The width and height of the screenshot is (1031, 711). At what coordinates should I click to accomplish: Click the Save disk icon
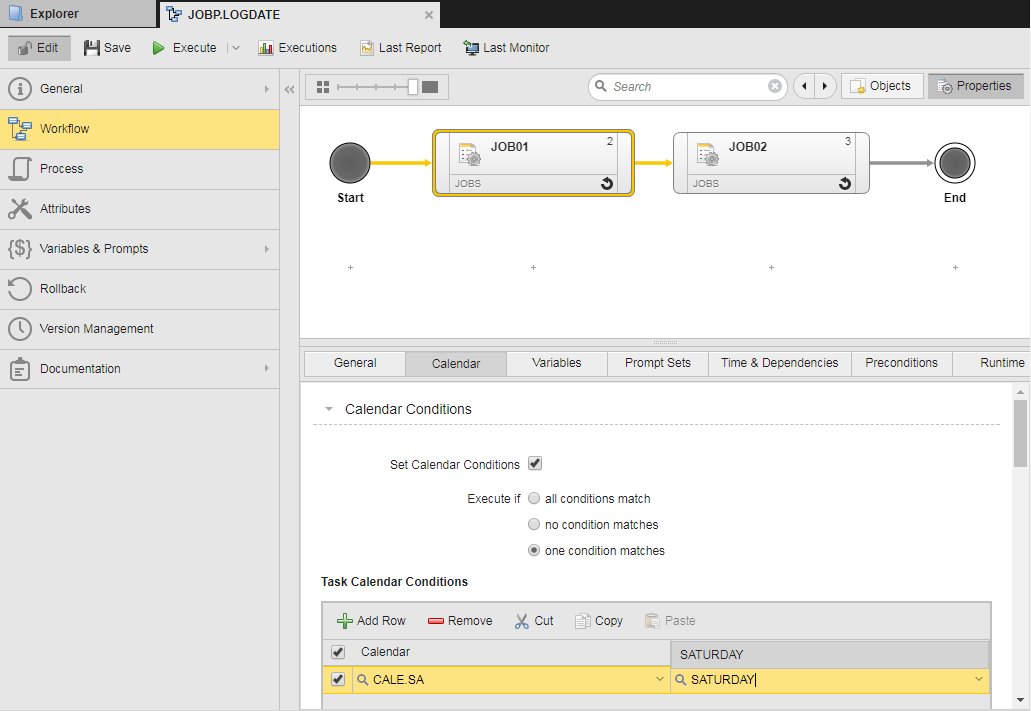pos(92,48)
